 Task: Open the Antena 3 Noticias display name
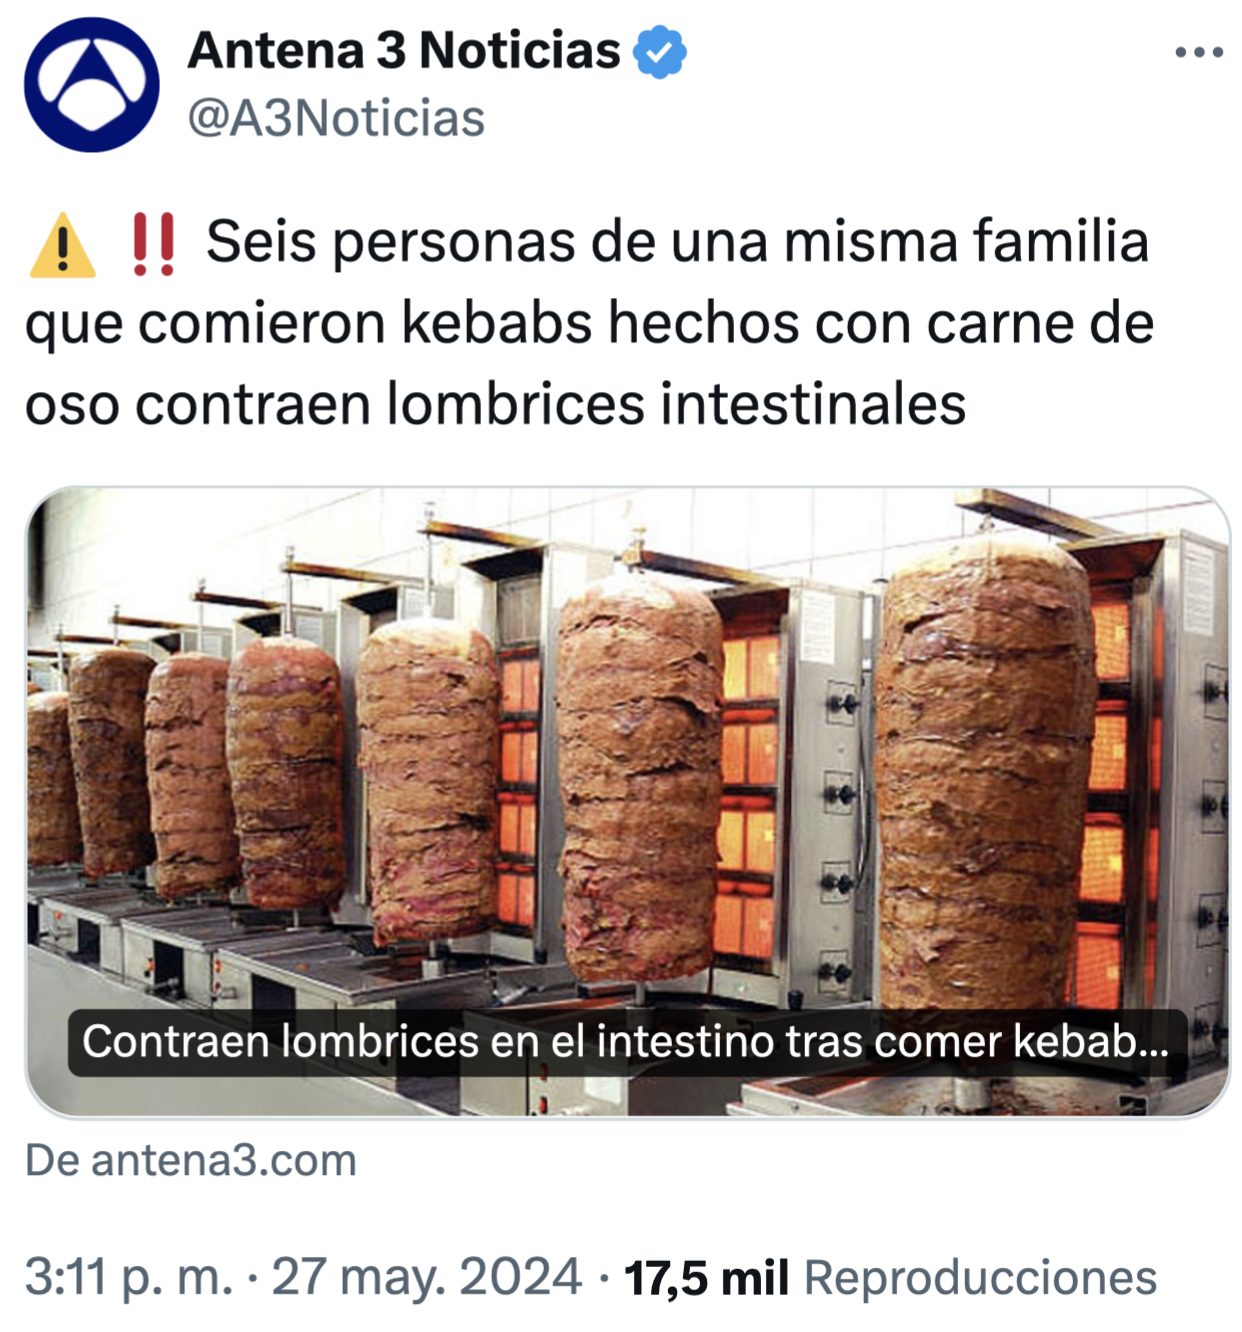pyautogui.click(x=404, y=50)
